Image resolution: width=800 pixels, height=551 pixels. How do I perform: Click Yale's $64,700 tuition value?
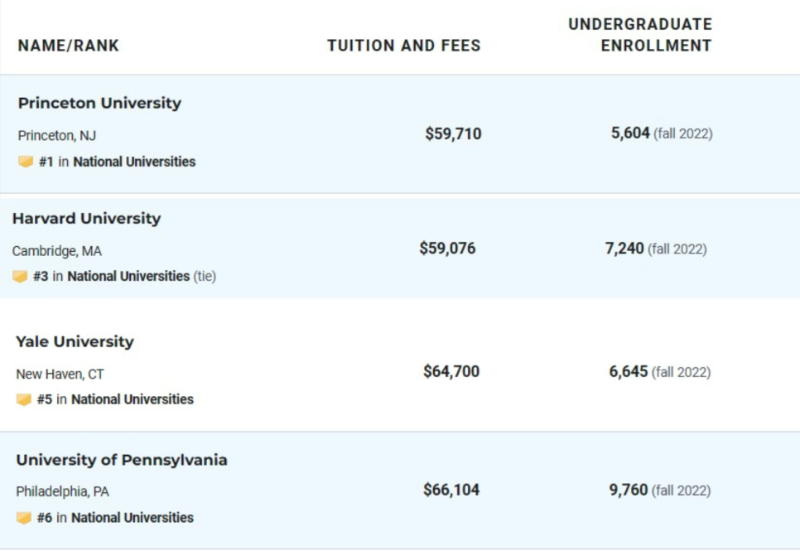pyautogui.click(x=452, y=371)
